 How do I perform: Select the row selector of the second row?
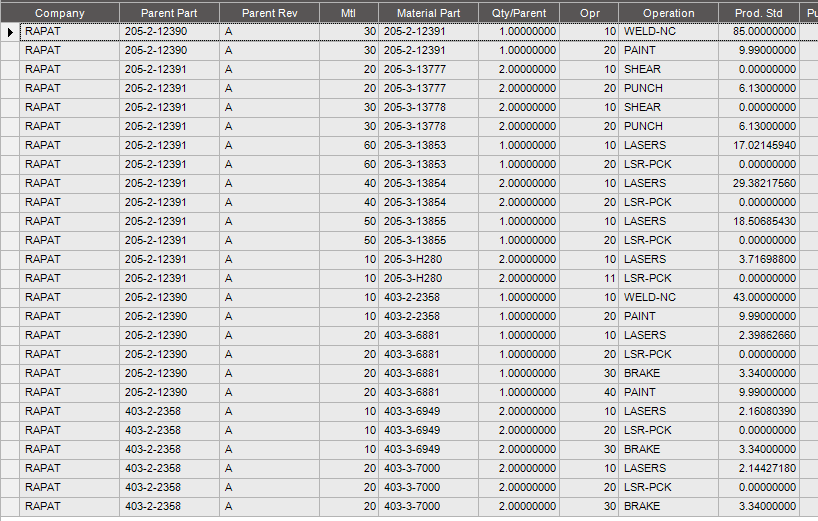coord(10,51)
